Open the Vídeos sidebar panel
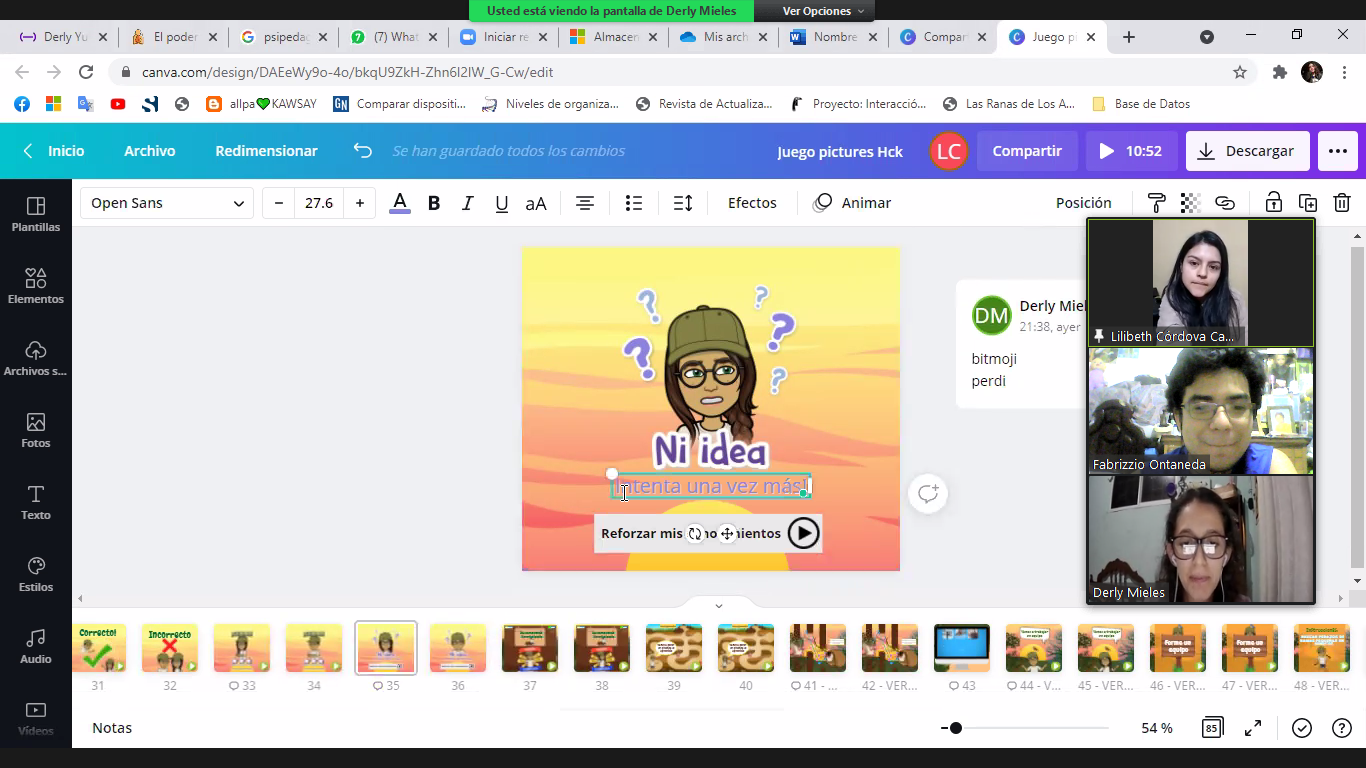The height and width of the screenshot is (768, 1366). 36,718
